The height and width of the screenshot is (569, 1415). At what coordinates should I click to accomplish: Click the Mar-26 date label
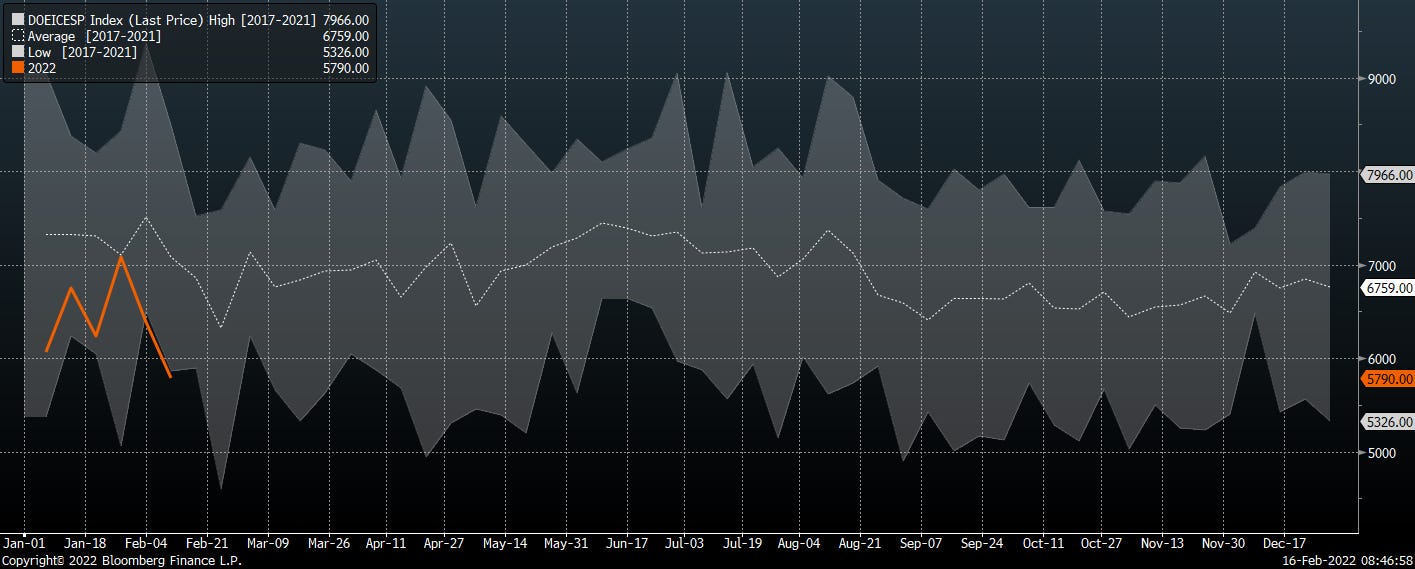pos(328,544)
